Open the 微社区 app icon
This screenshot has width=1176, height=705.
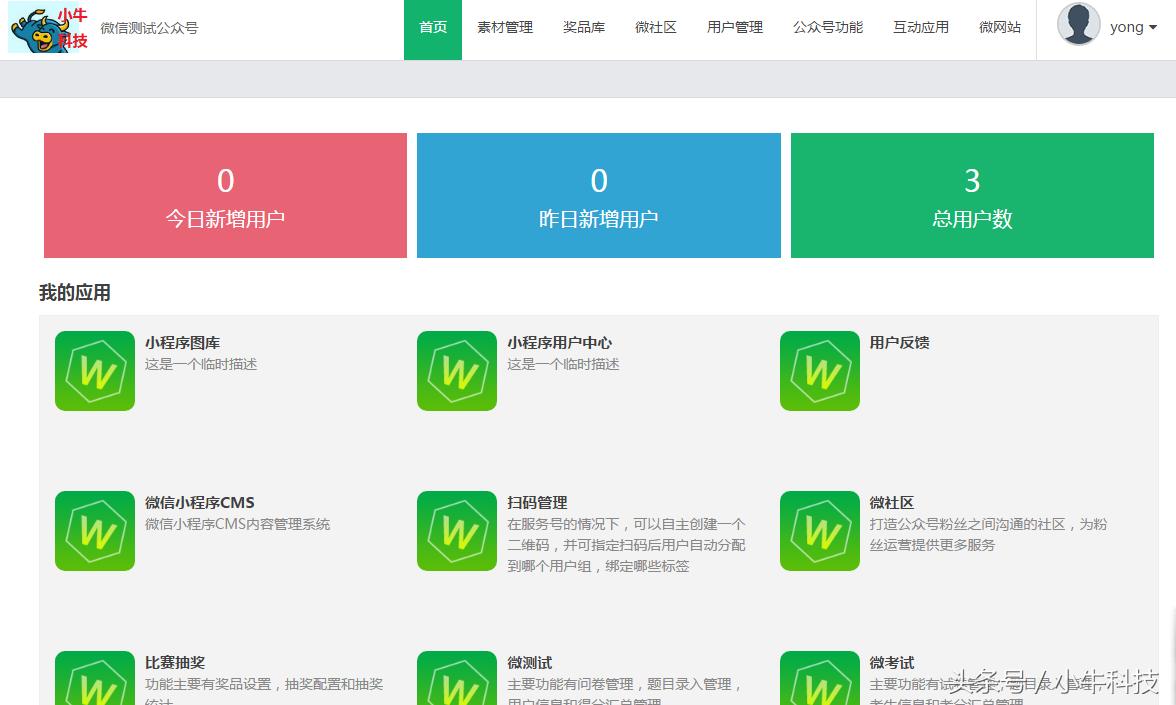[x=819, y=530]
